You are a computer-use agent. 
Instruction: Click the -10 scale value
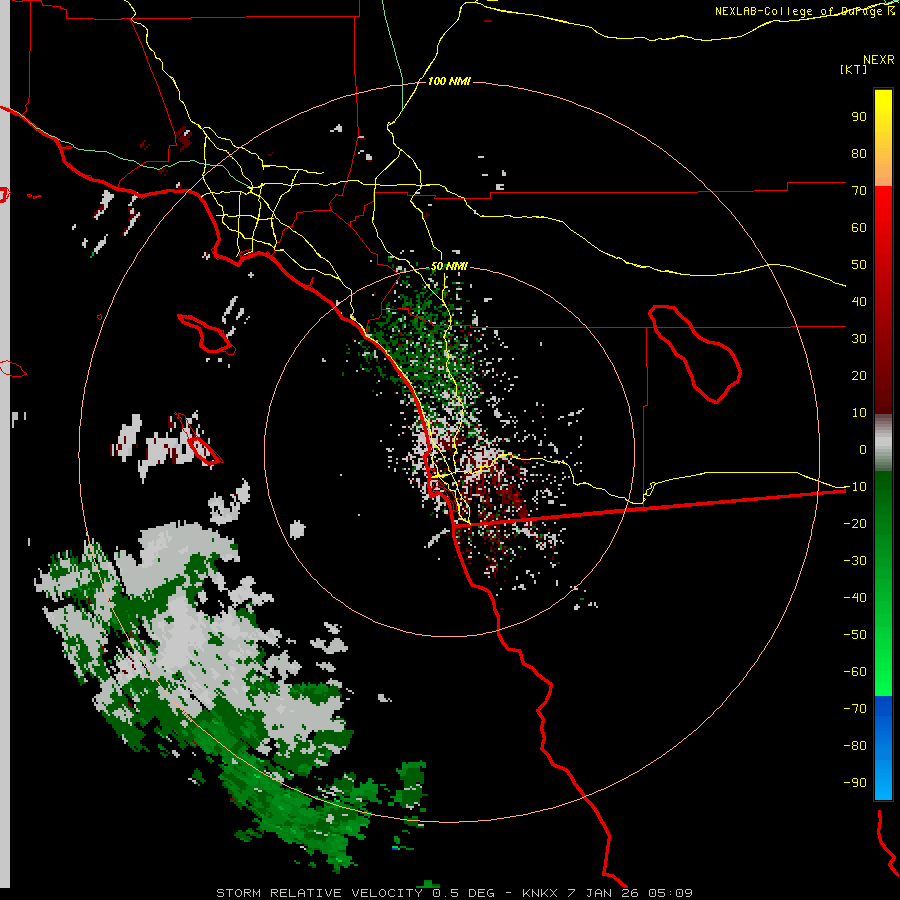coord(855,487)
